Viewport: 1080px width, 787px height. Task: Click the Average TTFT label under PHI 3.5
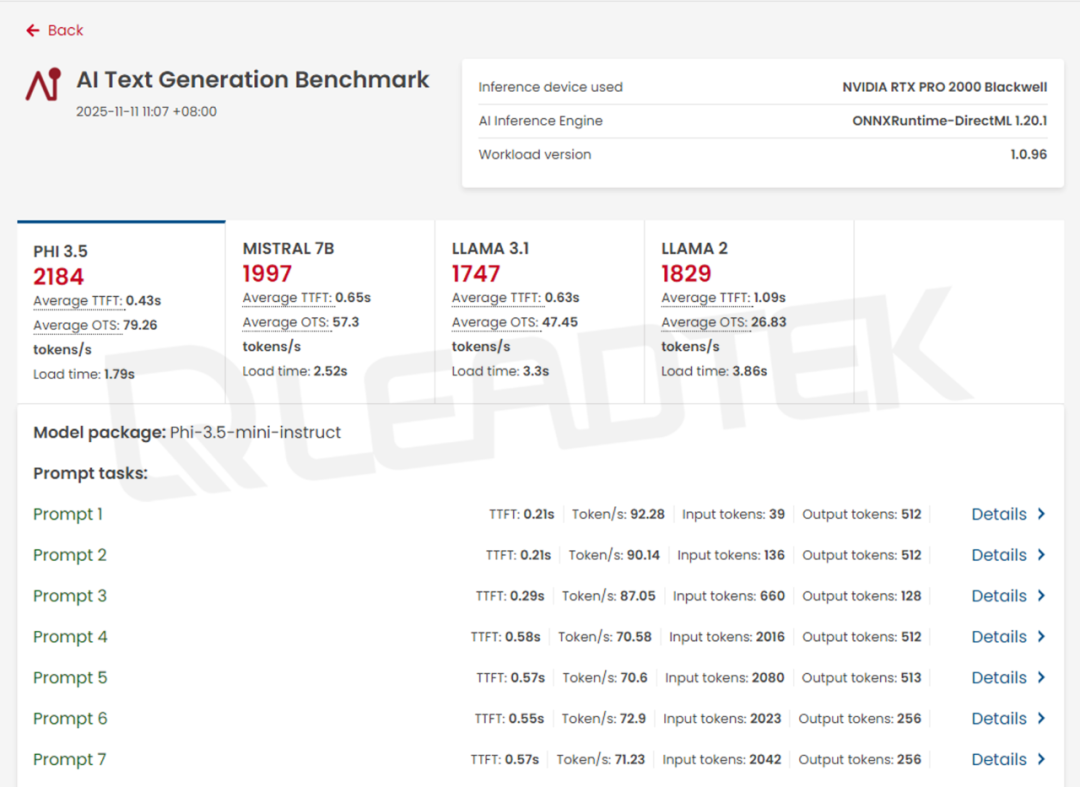[x=77, y=301]
